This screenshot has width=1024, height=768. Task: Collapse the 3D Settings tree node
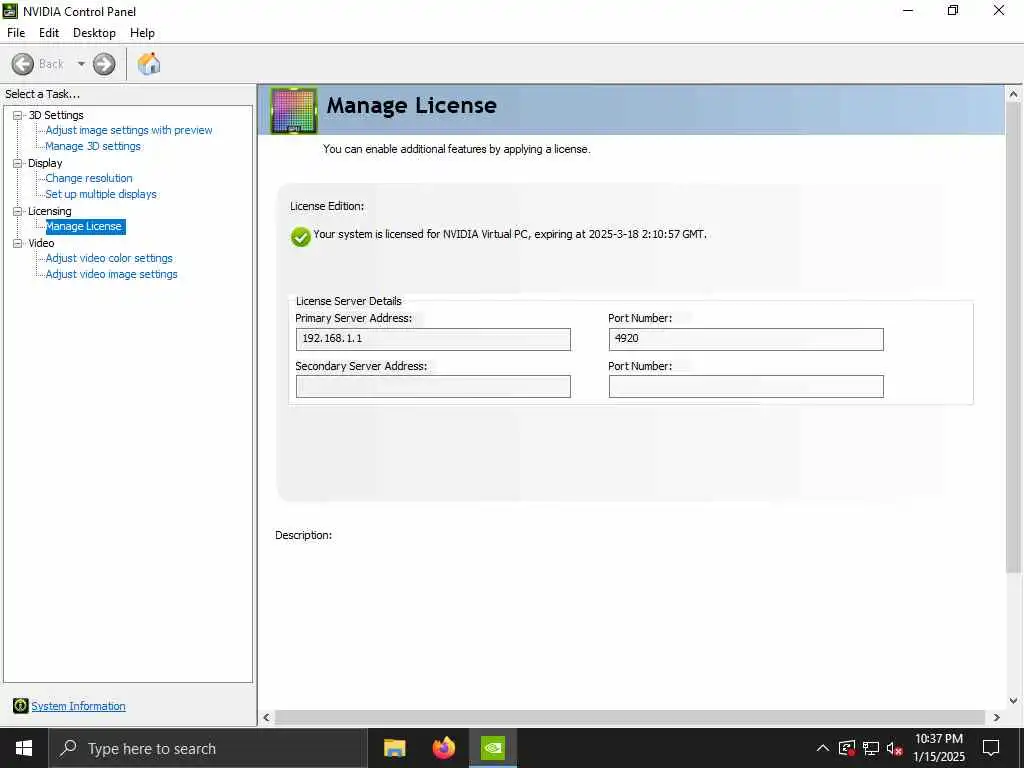[x=18, y=115]
